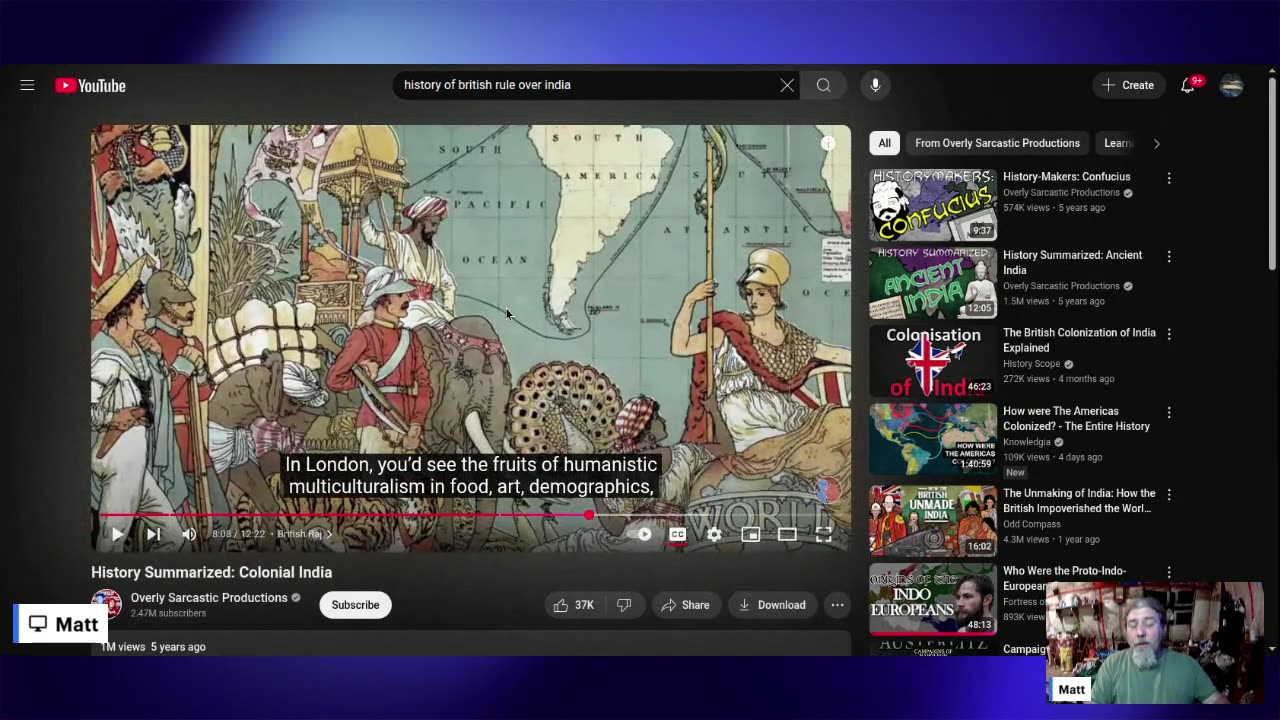
Task: Click the Odd Compass channel name
Action: pos(1033,524)
